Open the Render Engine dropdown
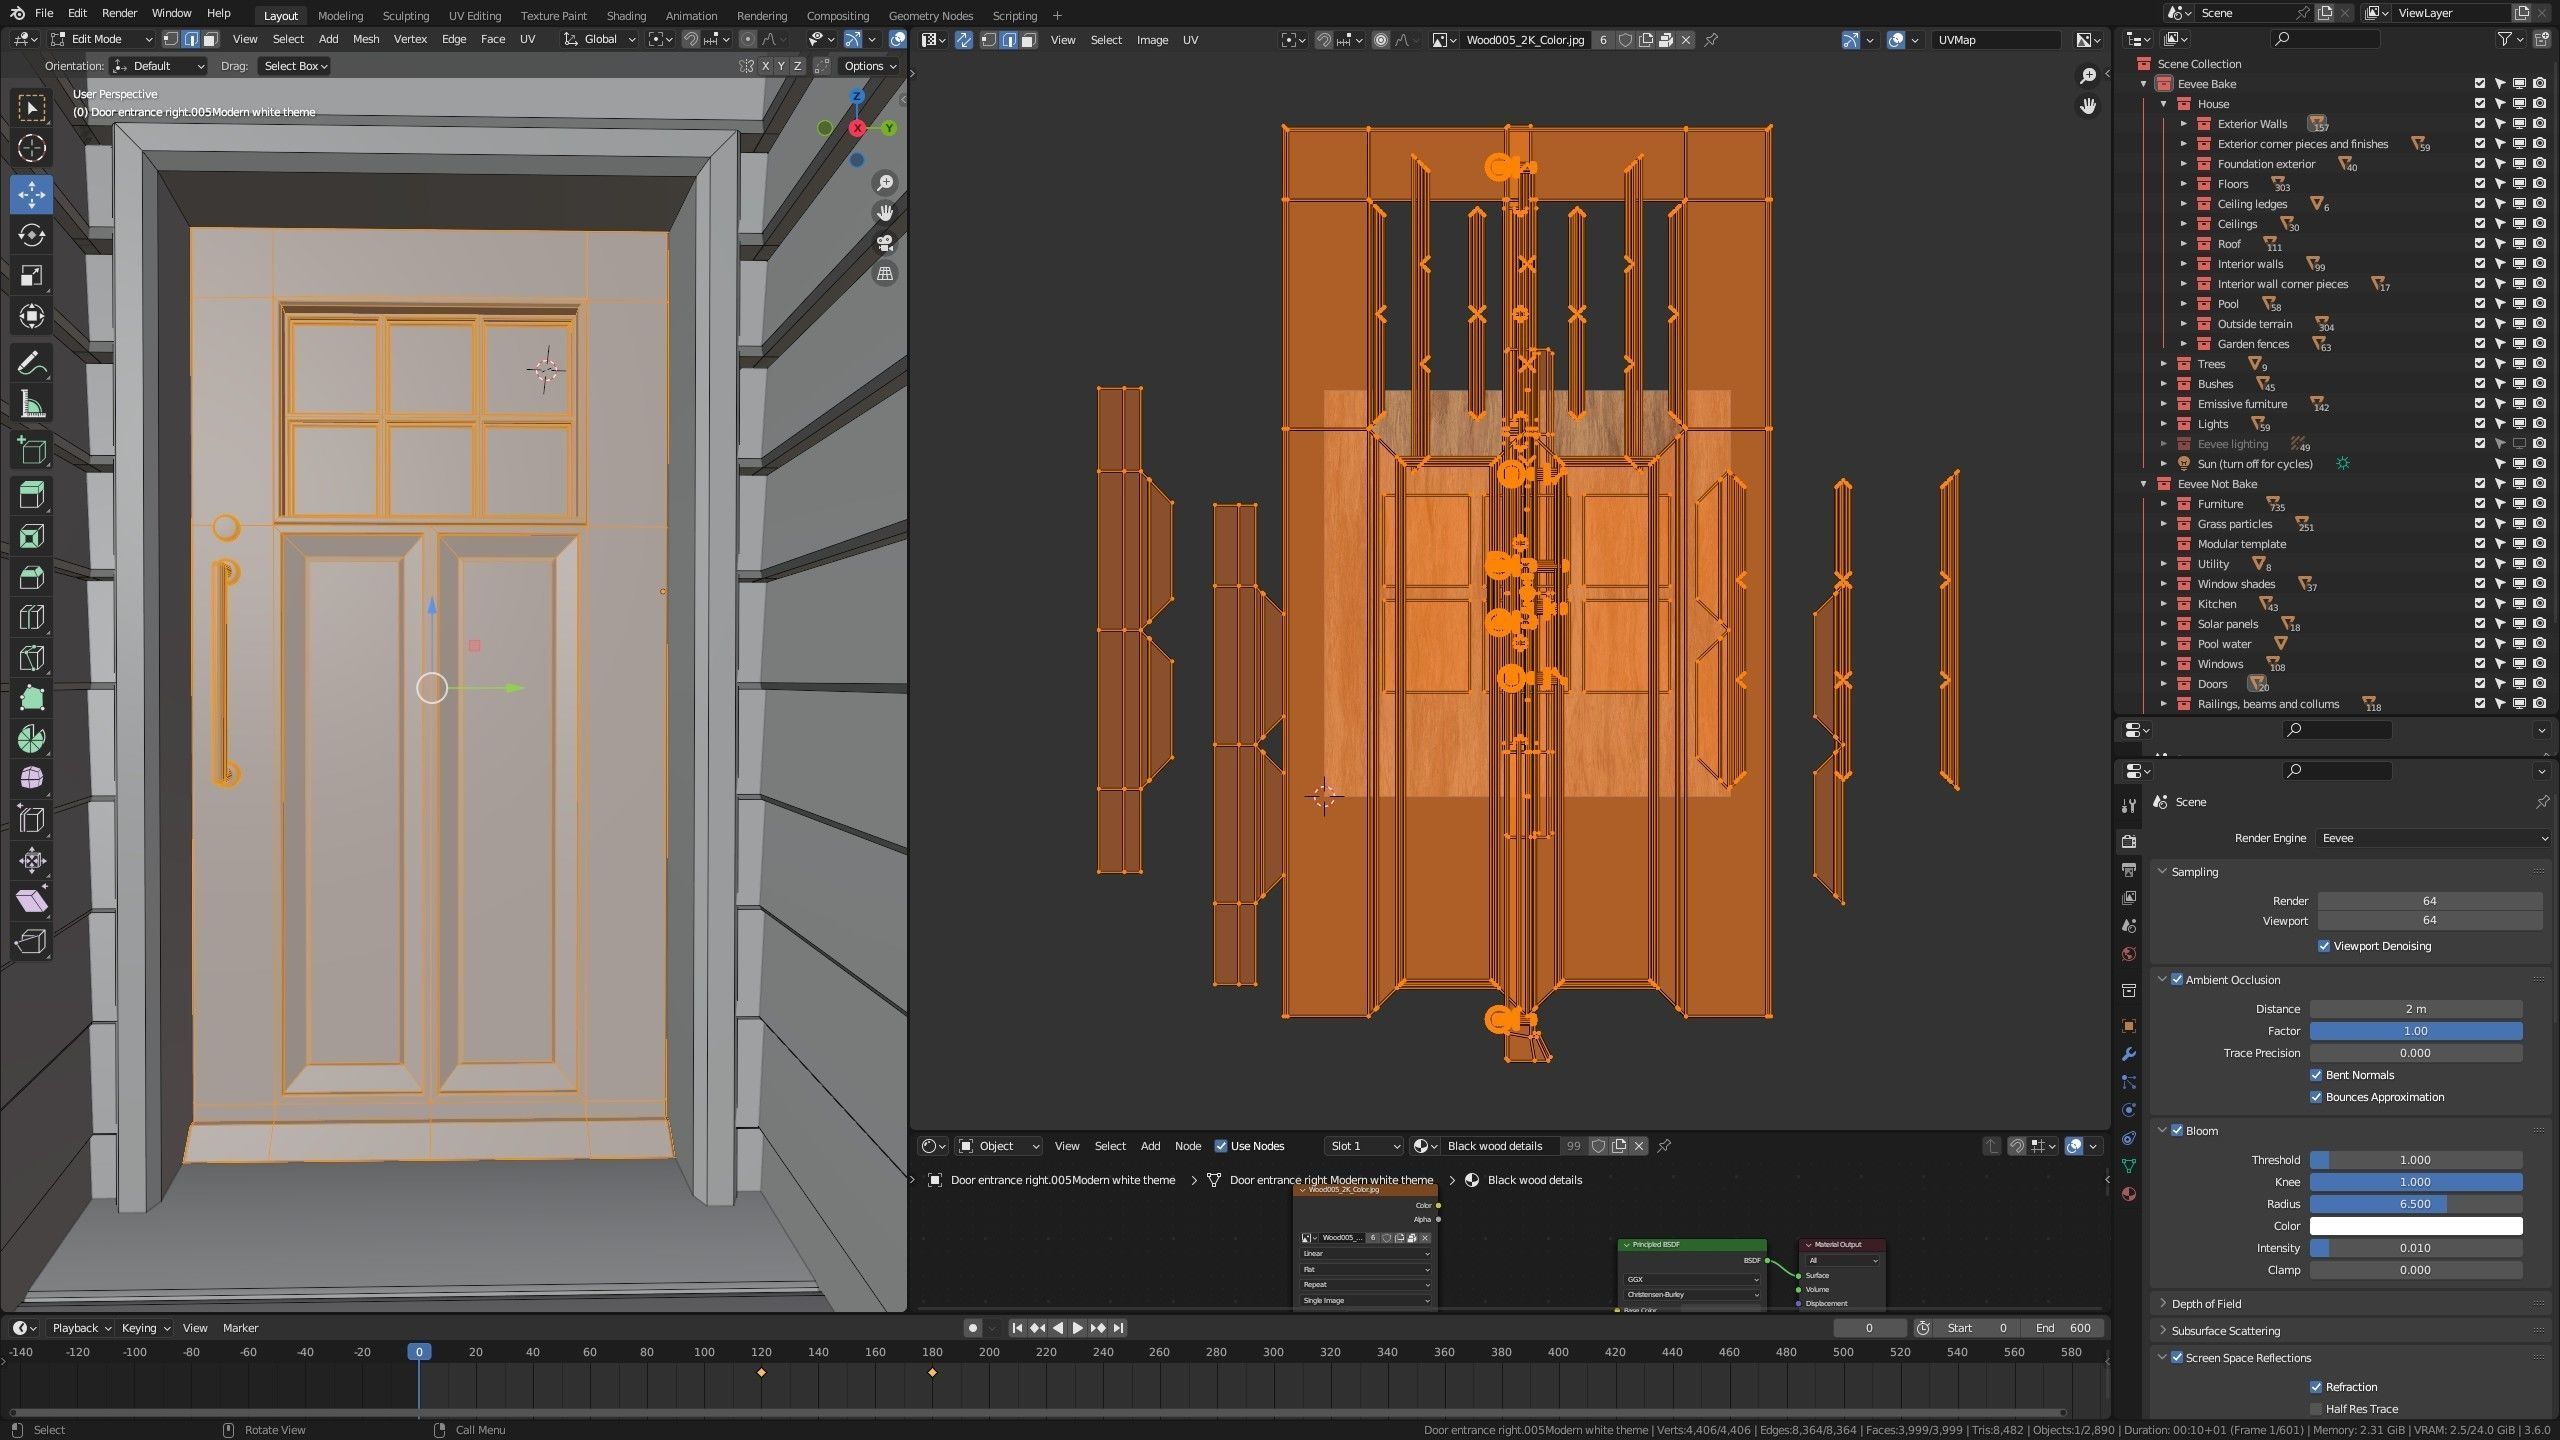2560x1440 pixels. click(2432, 838)
